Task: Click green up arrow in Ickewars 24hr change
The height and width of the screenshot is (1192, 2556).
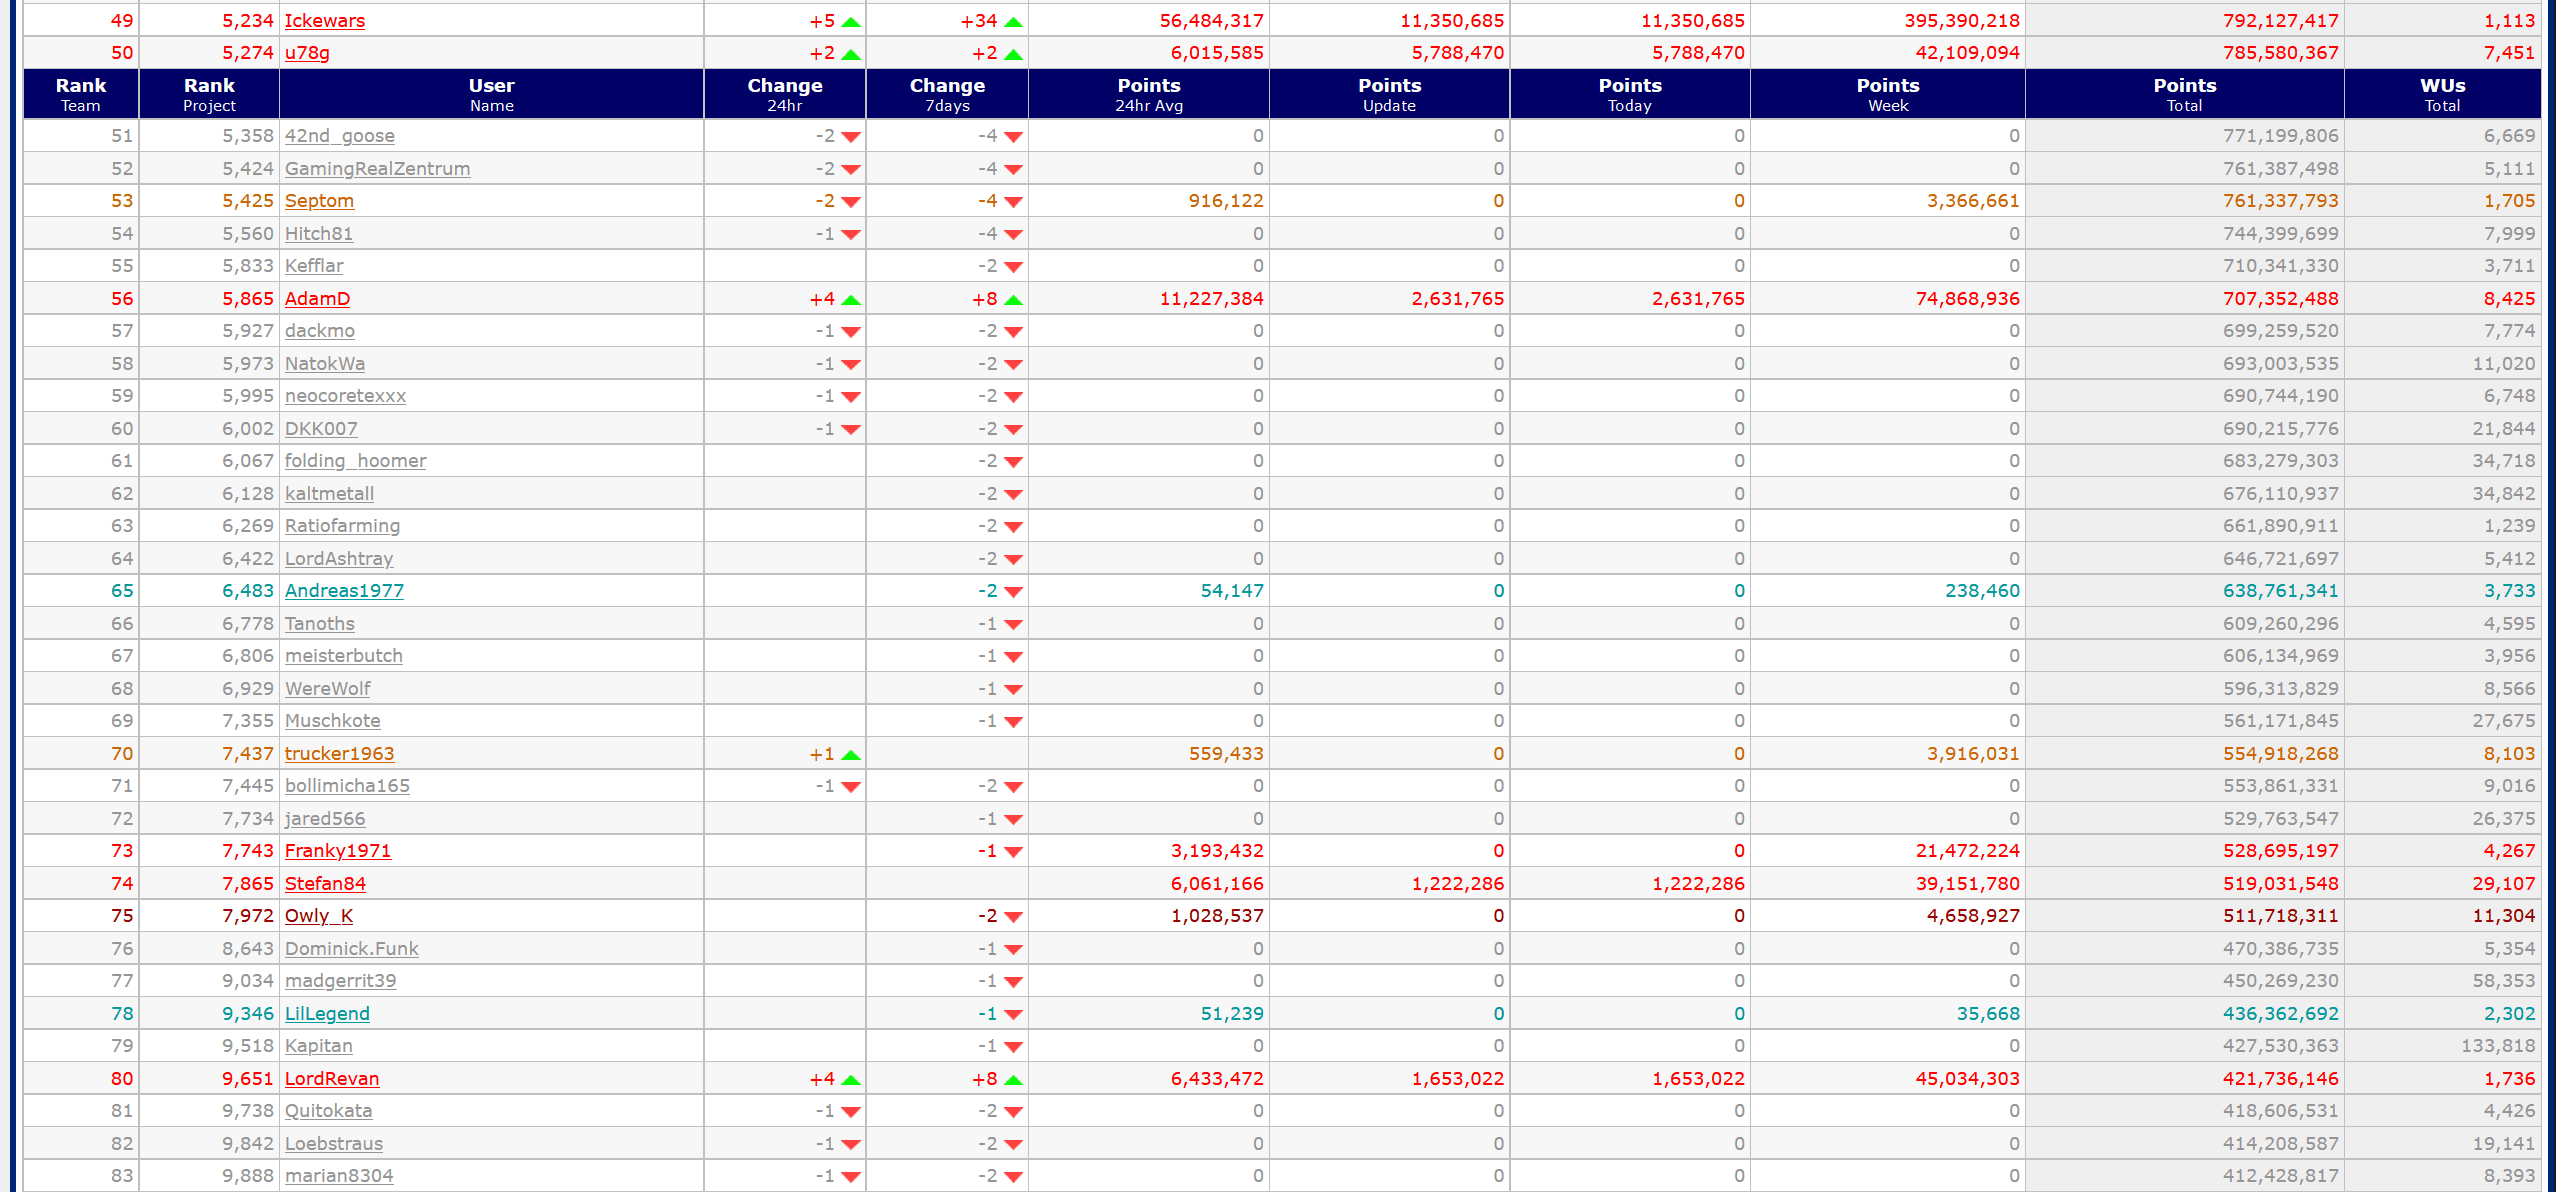Action: pyautogui.click(x=850, y=22)
